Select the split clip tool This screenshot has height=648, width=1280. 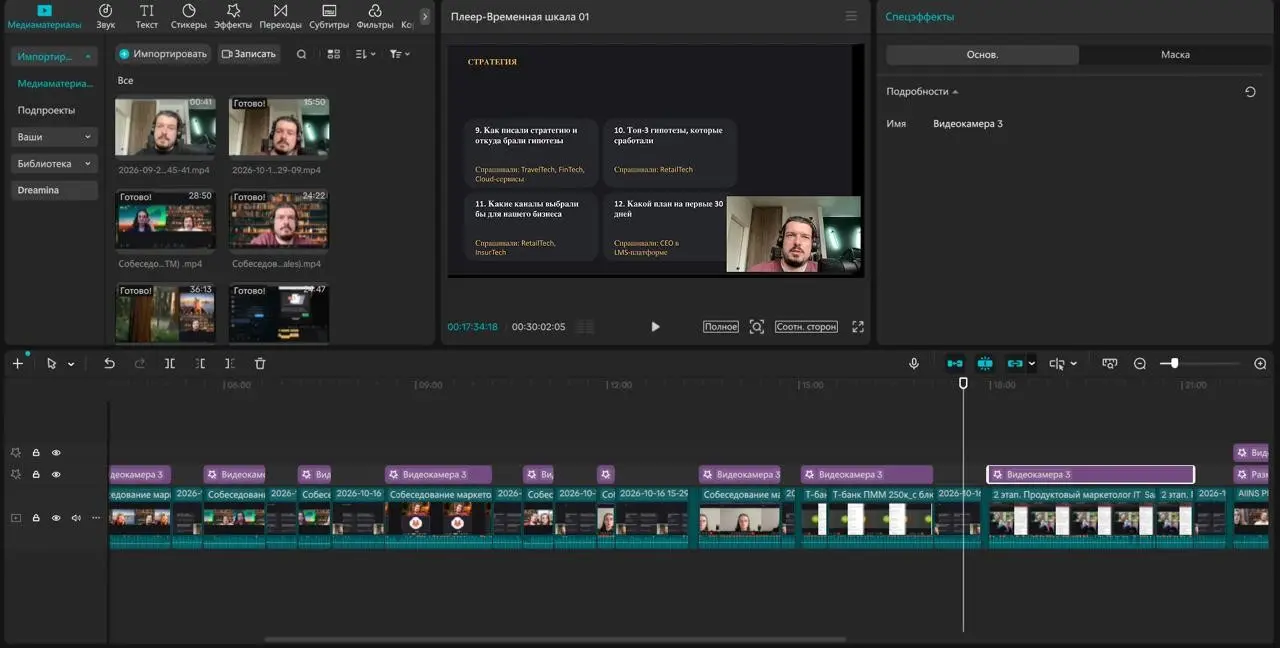pos(170,364)
